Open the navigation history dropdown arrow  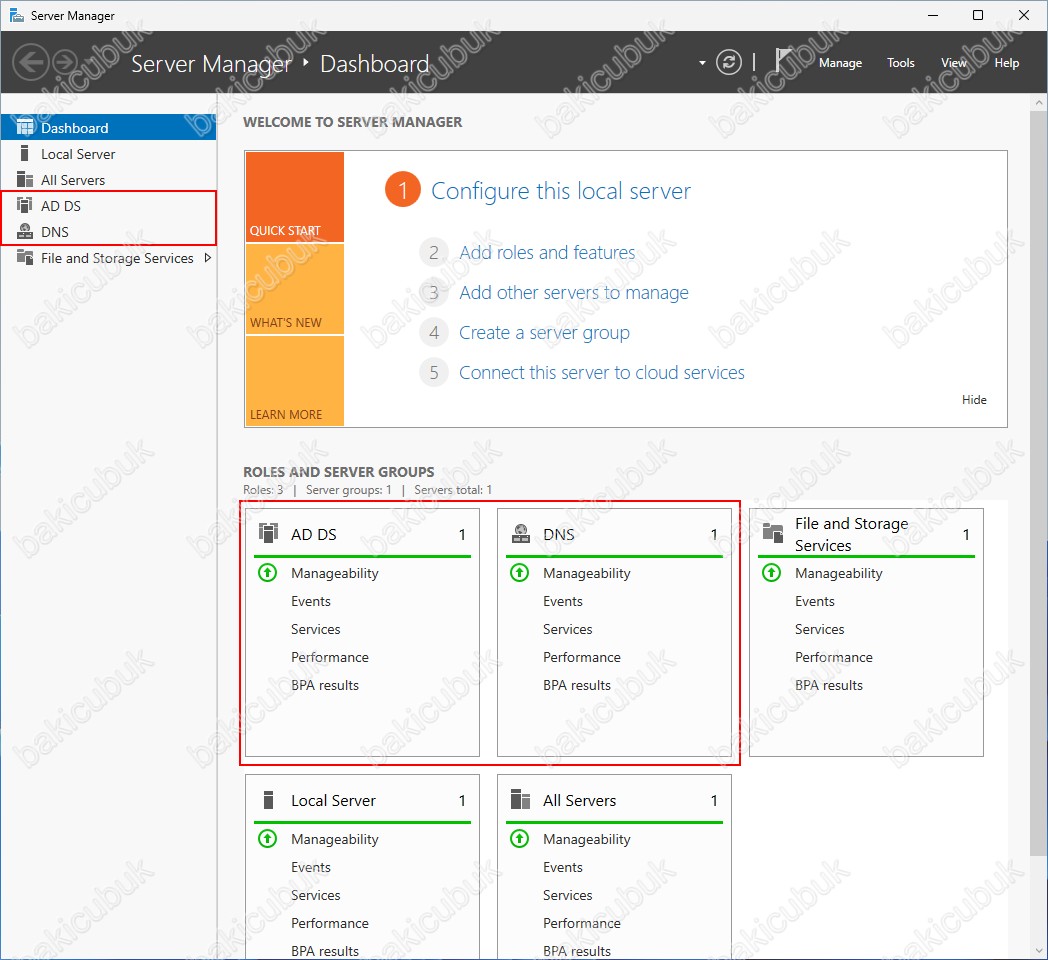(x=702, y=63)
